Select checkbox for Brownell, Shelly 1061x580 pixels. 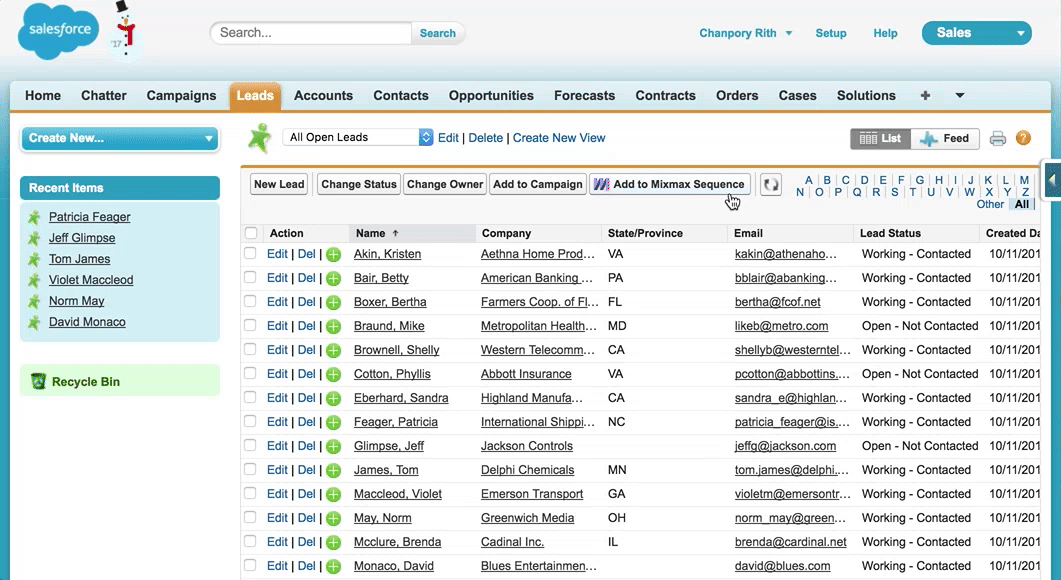250,349
